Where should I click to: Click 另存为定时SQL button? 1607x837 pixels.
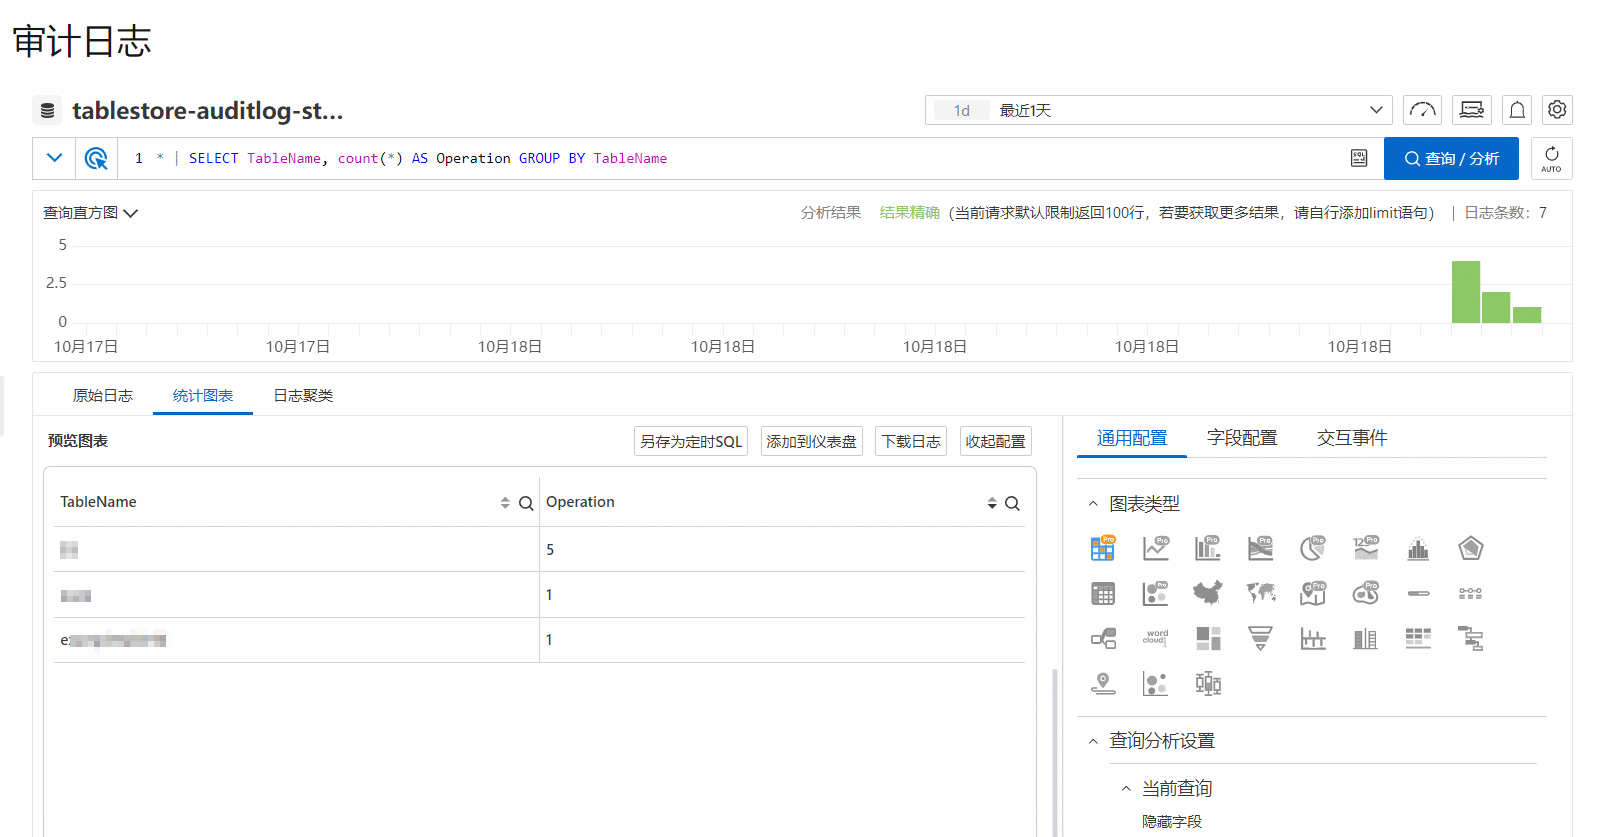[x=691, y=441]
